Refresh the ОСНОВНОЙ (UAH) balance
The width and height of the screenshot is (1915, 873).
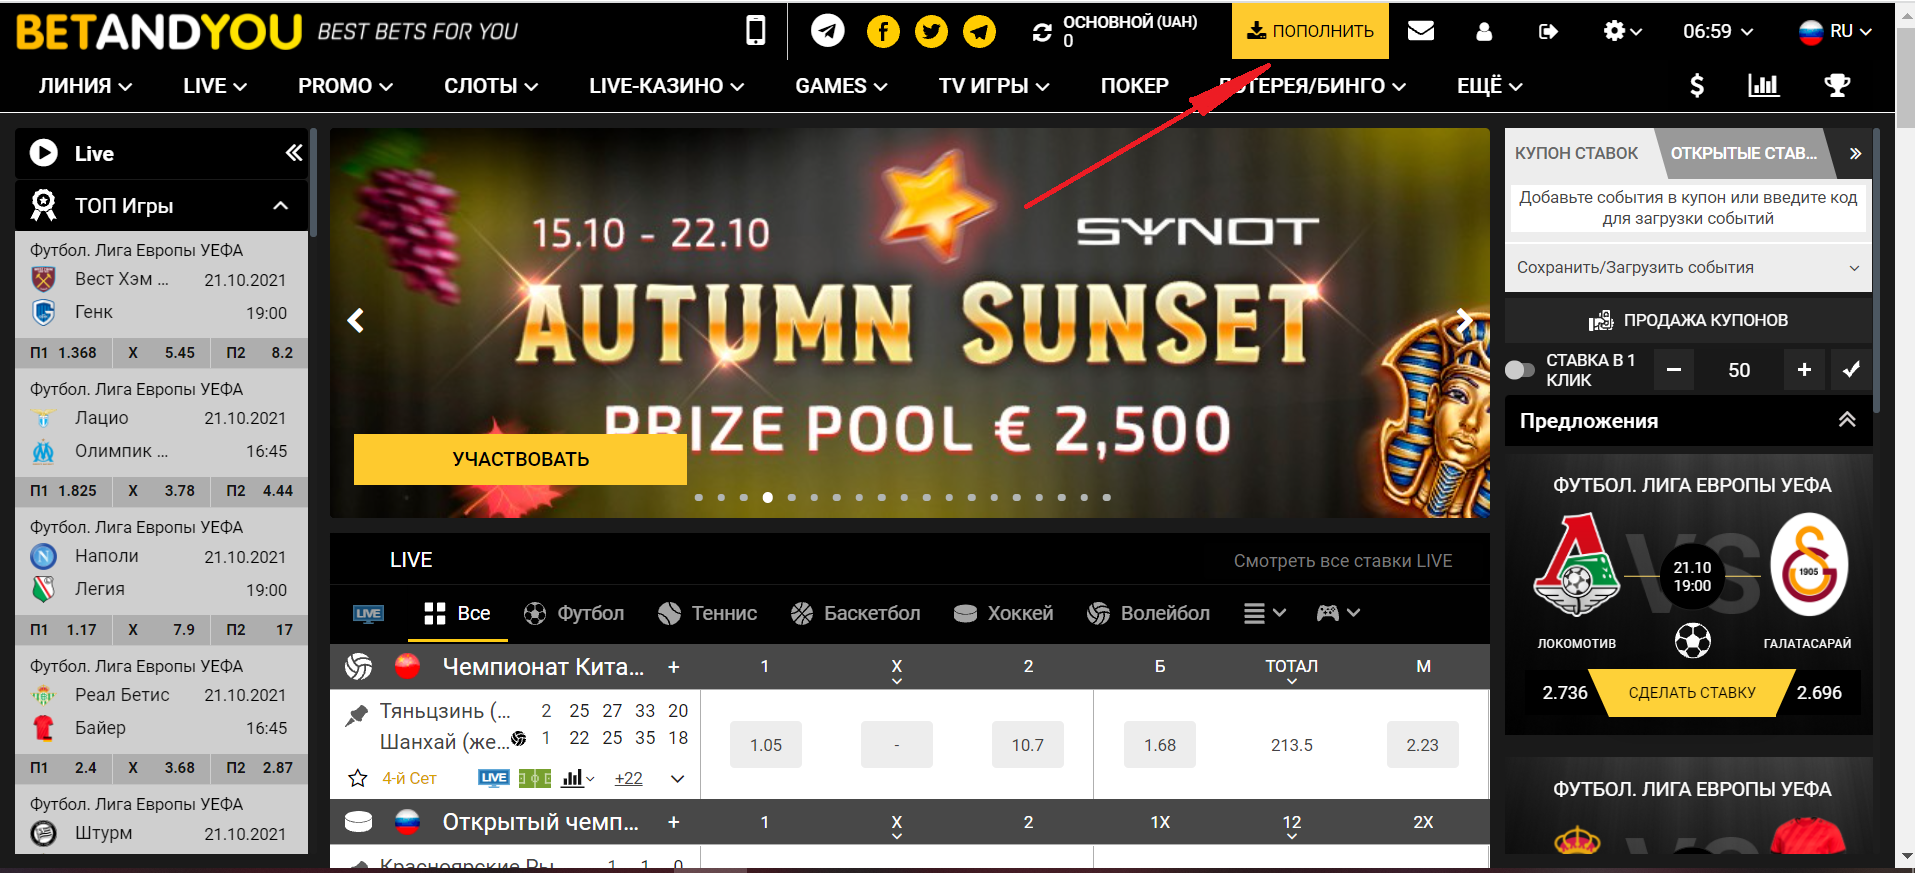click(1042, 32)
